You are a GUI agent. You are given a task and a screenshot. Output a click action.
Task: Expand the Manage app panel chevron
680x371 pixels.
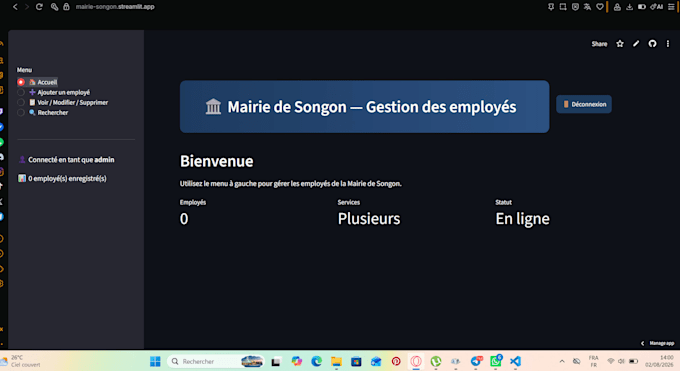[643, 343]
